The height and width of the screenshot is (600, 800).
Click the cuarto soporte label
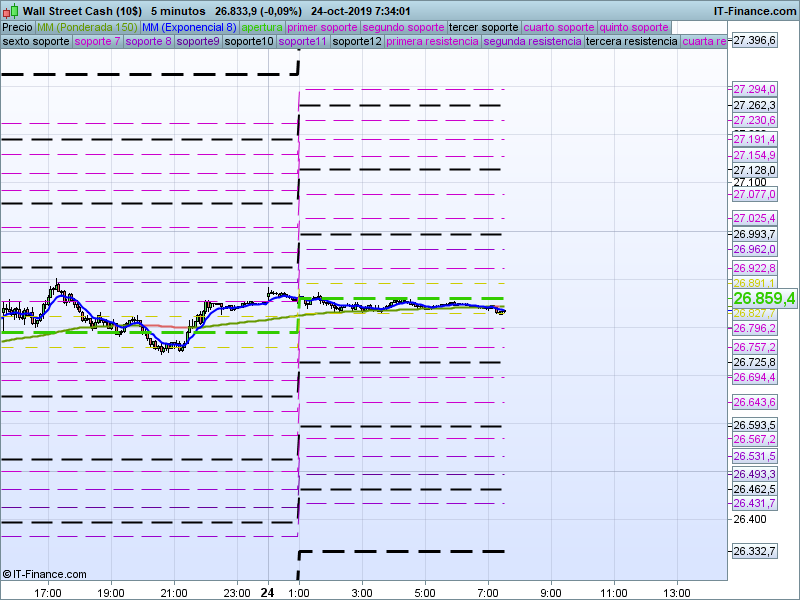pos(559,27)
